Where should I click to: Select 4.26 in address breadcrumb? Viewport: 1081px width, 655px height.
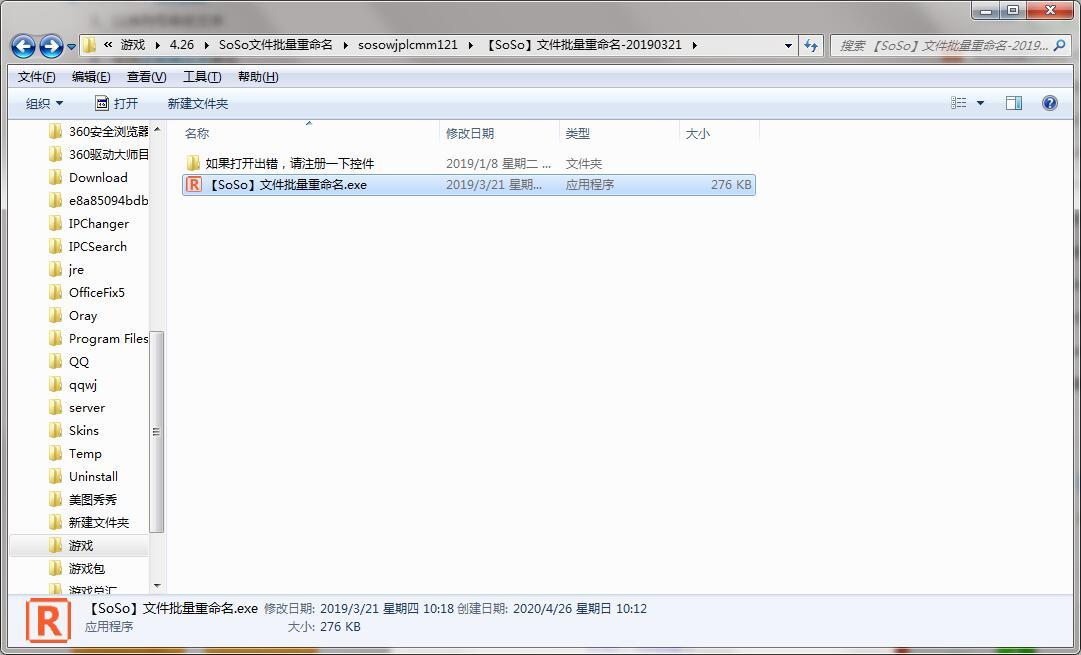click(182, 45)
